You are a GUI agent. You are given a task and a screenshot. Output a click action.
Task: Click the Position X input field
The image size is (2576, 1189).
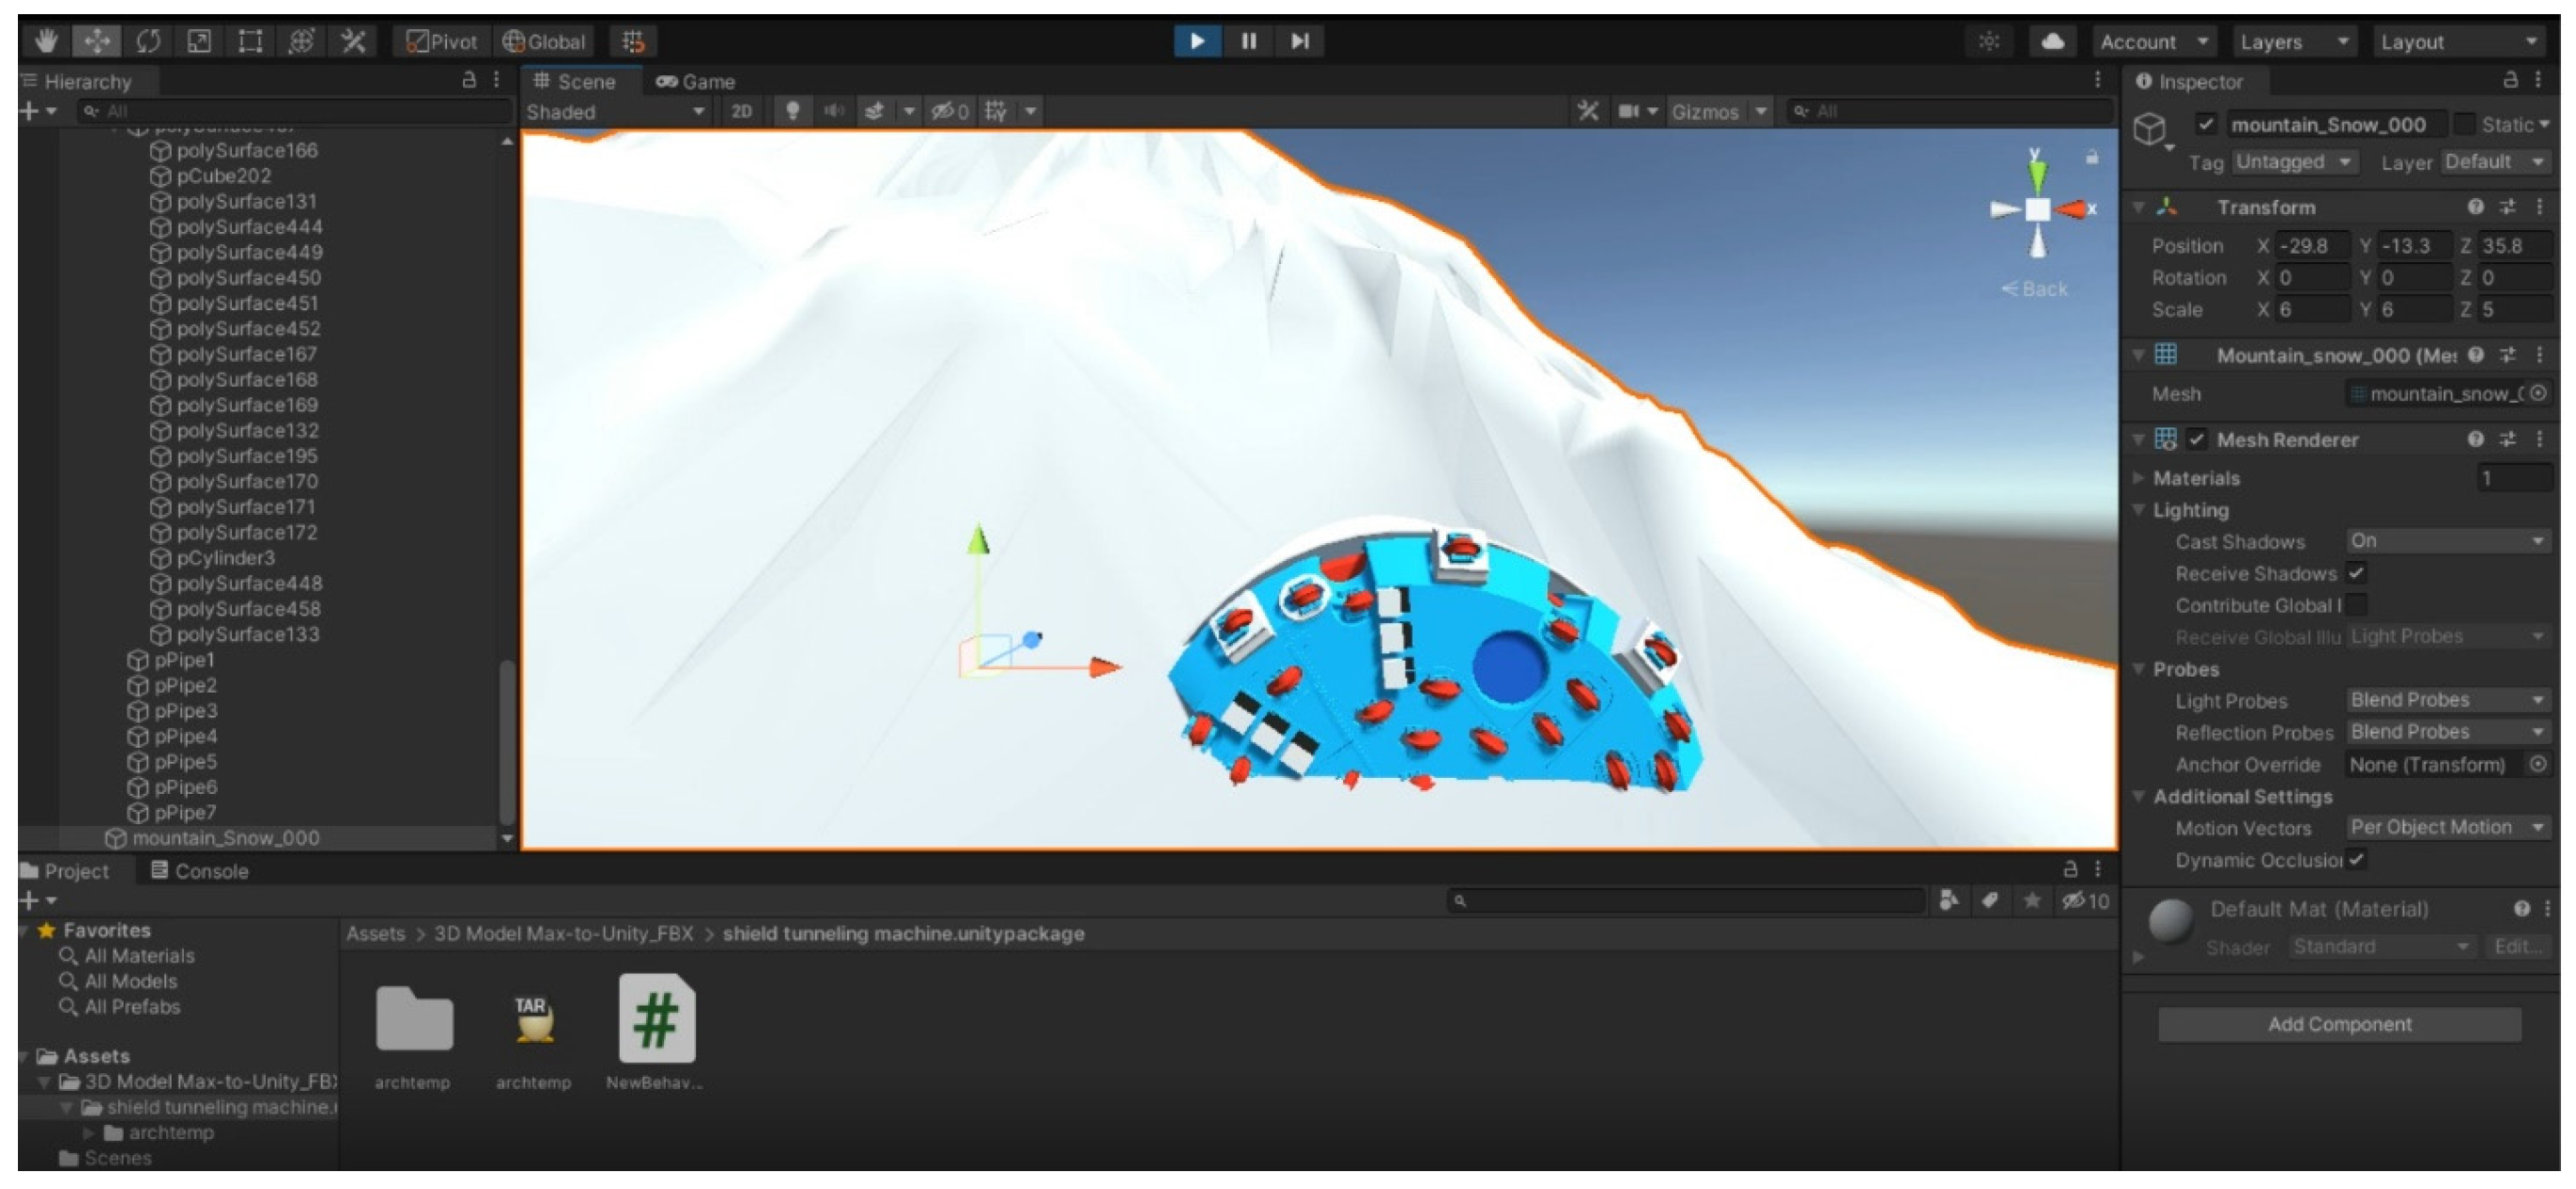click(x=2312, y=246)
